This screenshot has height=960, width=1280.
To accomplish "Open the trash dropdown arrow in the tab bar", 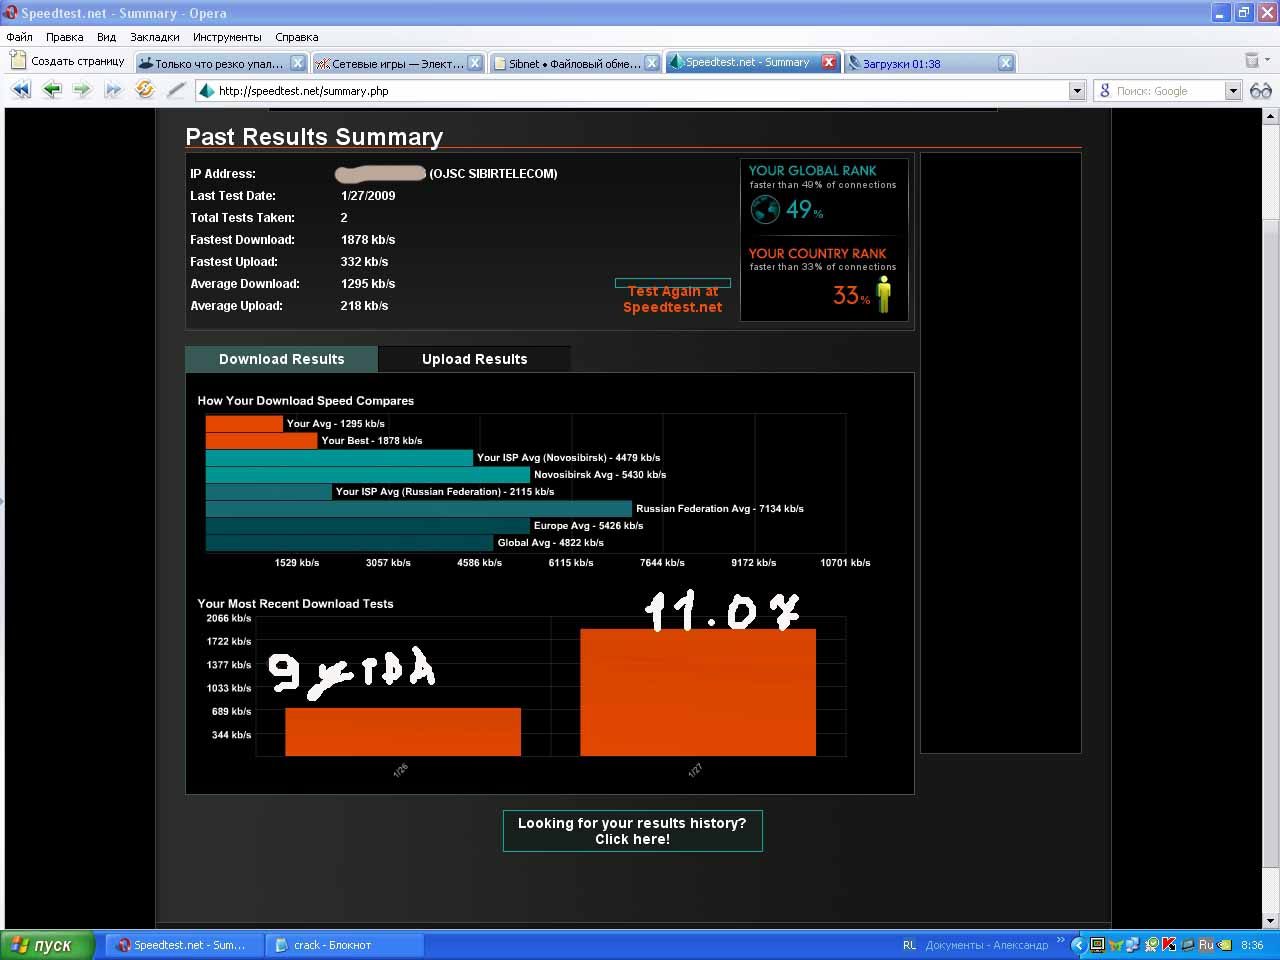I will coord(1267,60).
